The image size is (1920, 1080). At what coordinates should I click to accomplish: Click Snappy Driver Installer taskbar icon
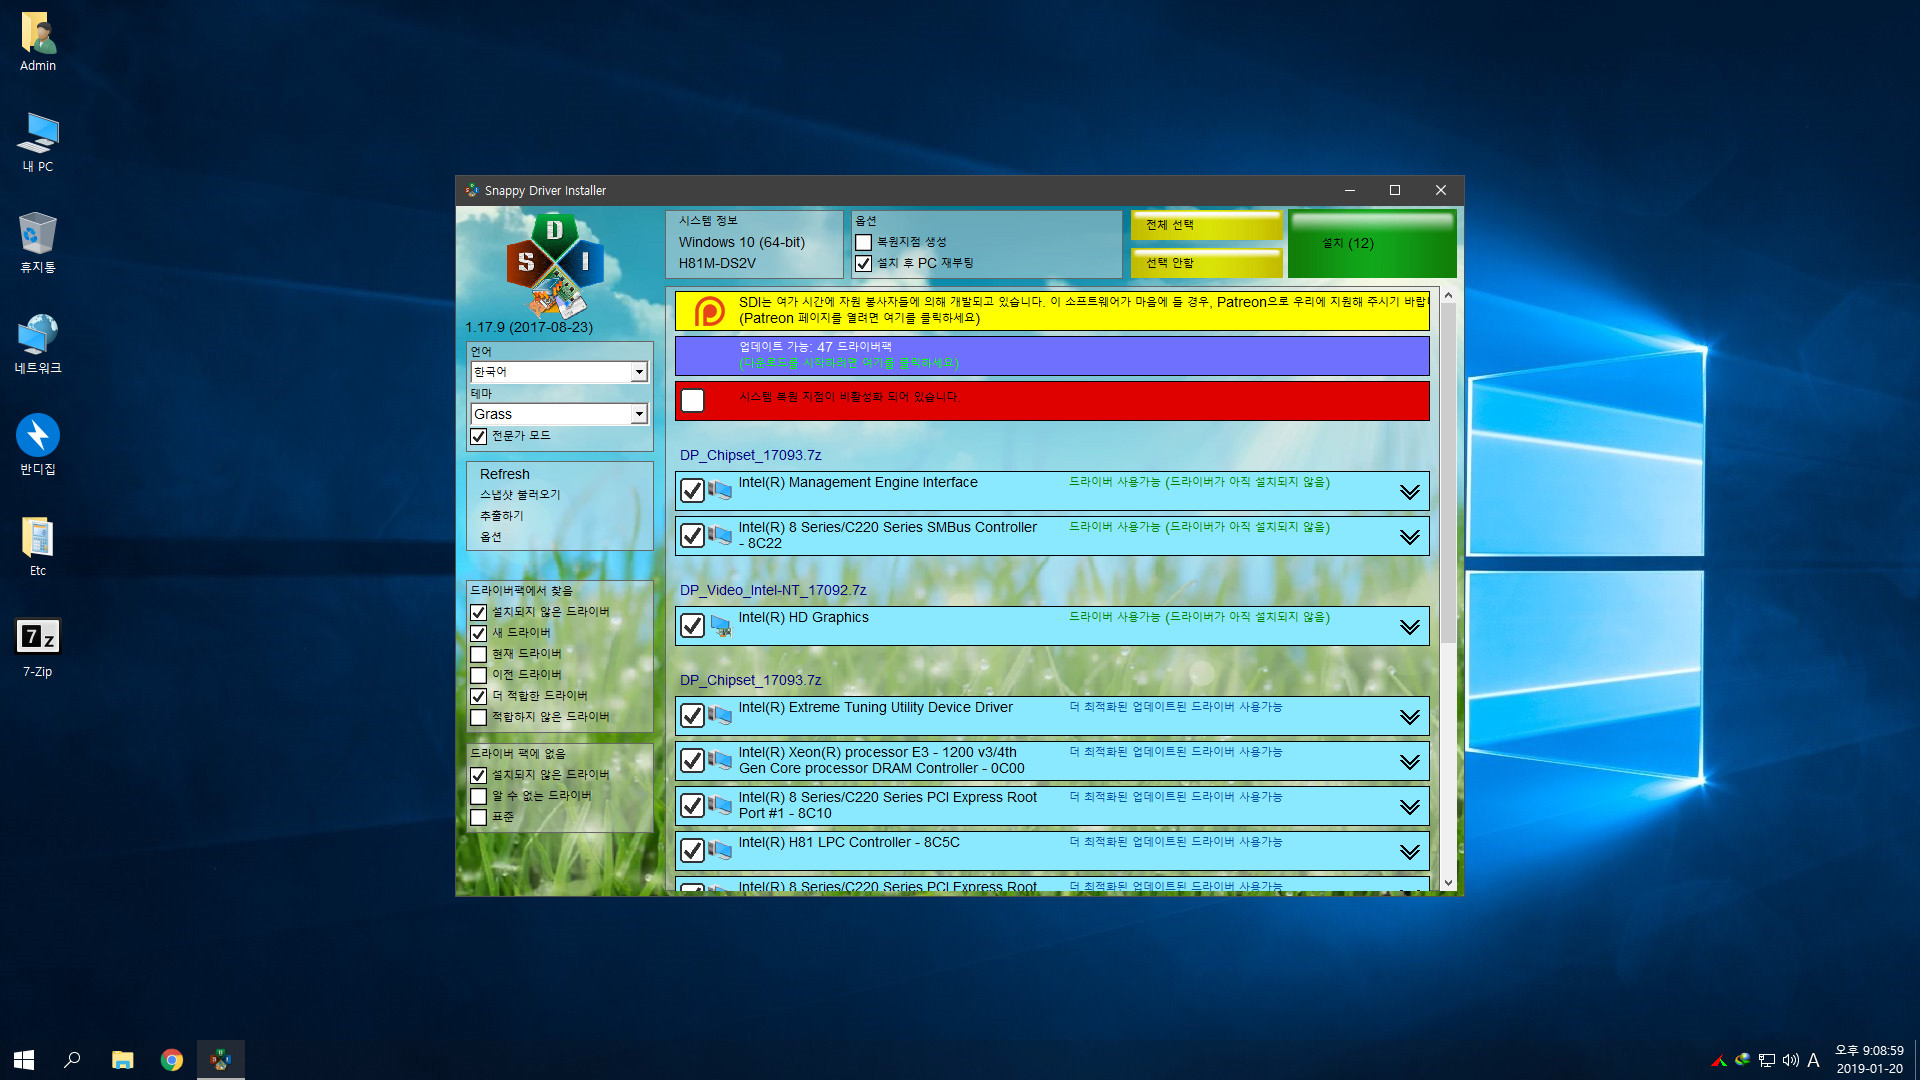[x=221, y=1059]
